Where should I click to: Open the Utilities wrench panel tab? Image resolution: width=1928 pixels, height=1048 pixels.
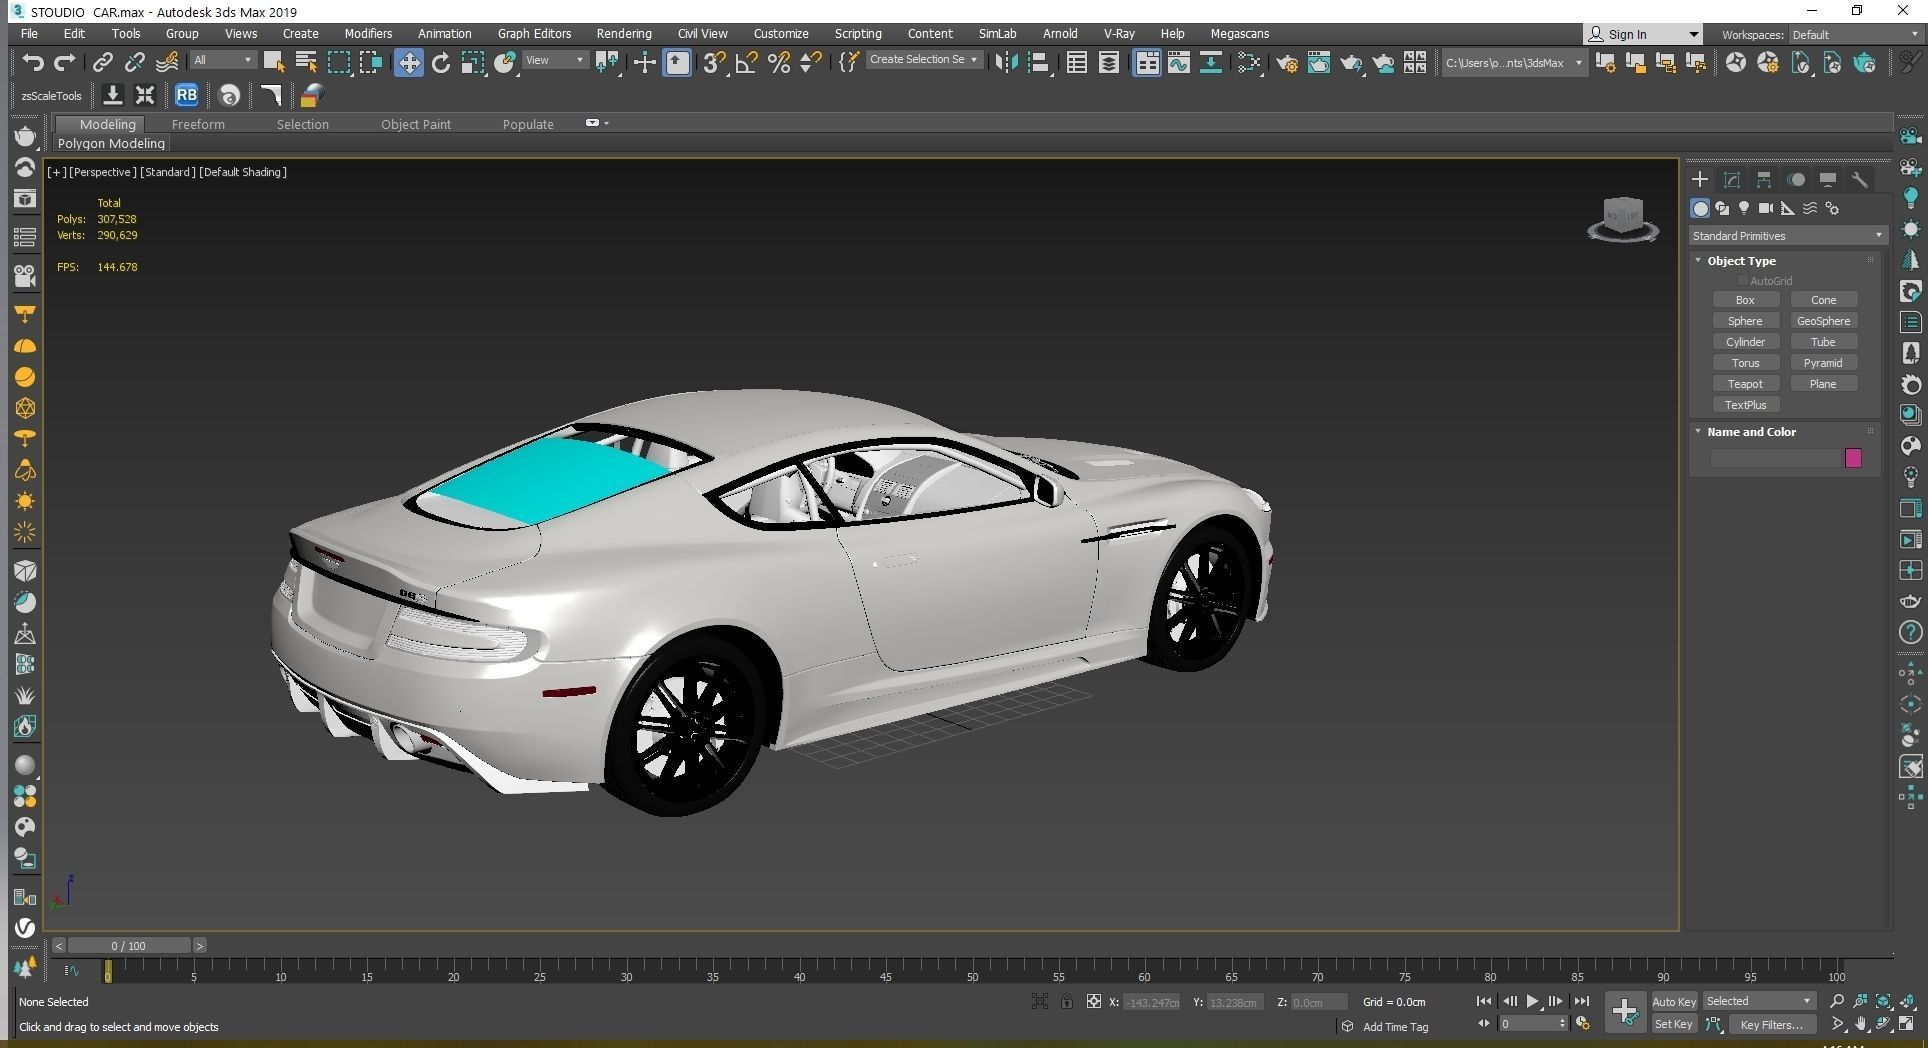1860,180
